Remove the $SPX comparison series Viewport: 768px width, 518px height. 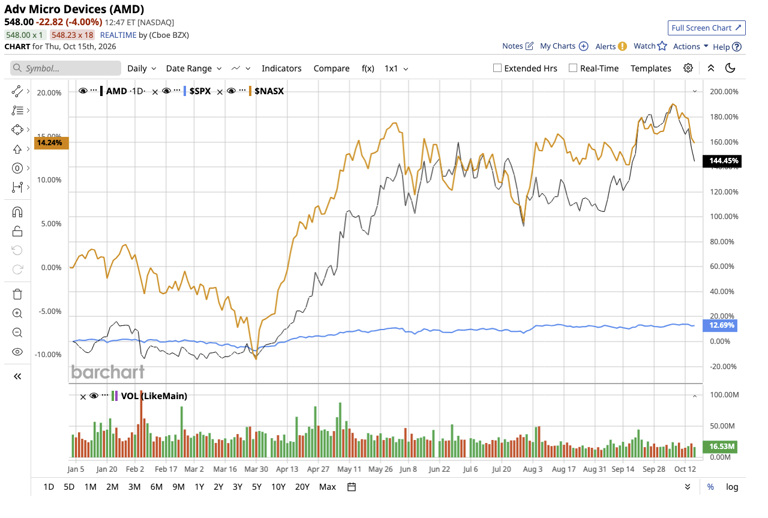155,92
